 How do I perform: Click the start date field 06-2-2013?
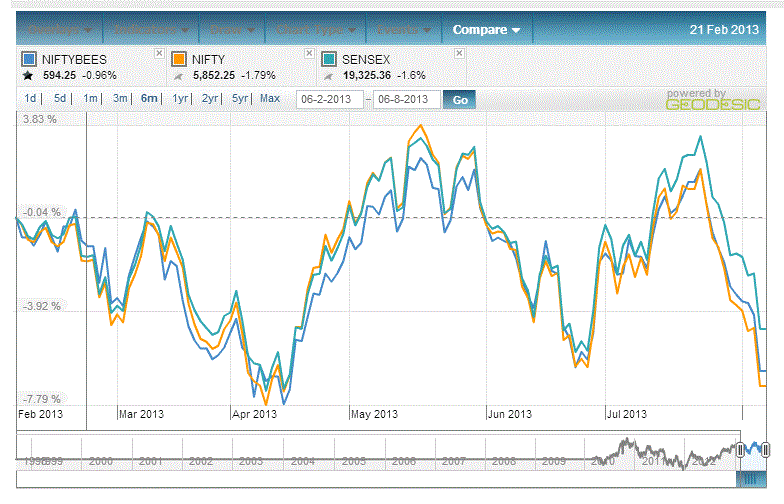coord(330,100)
